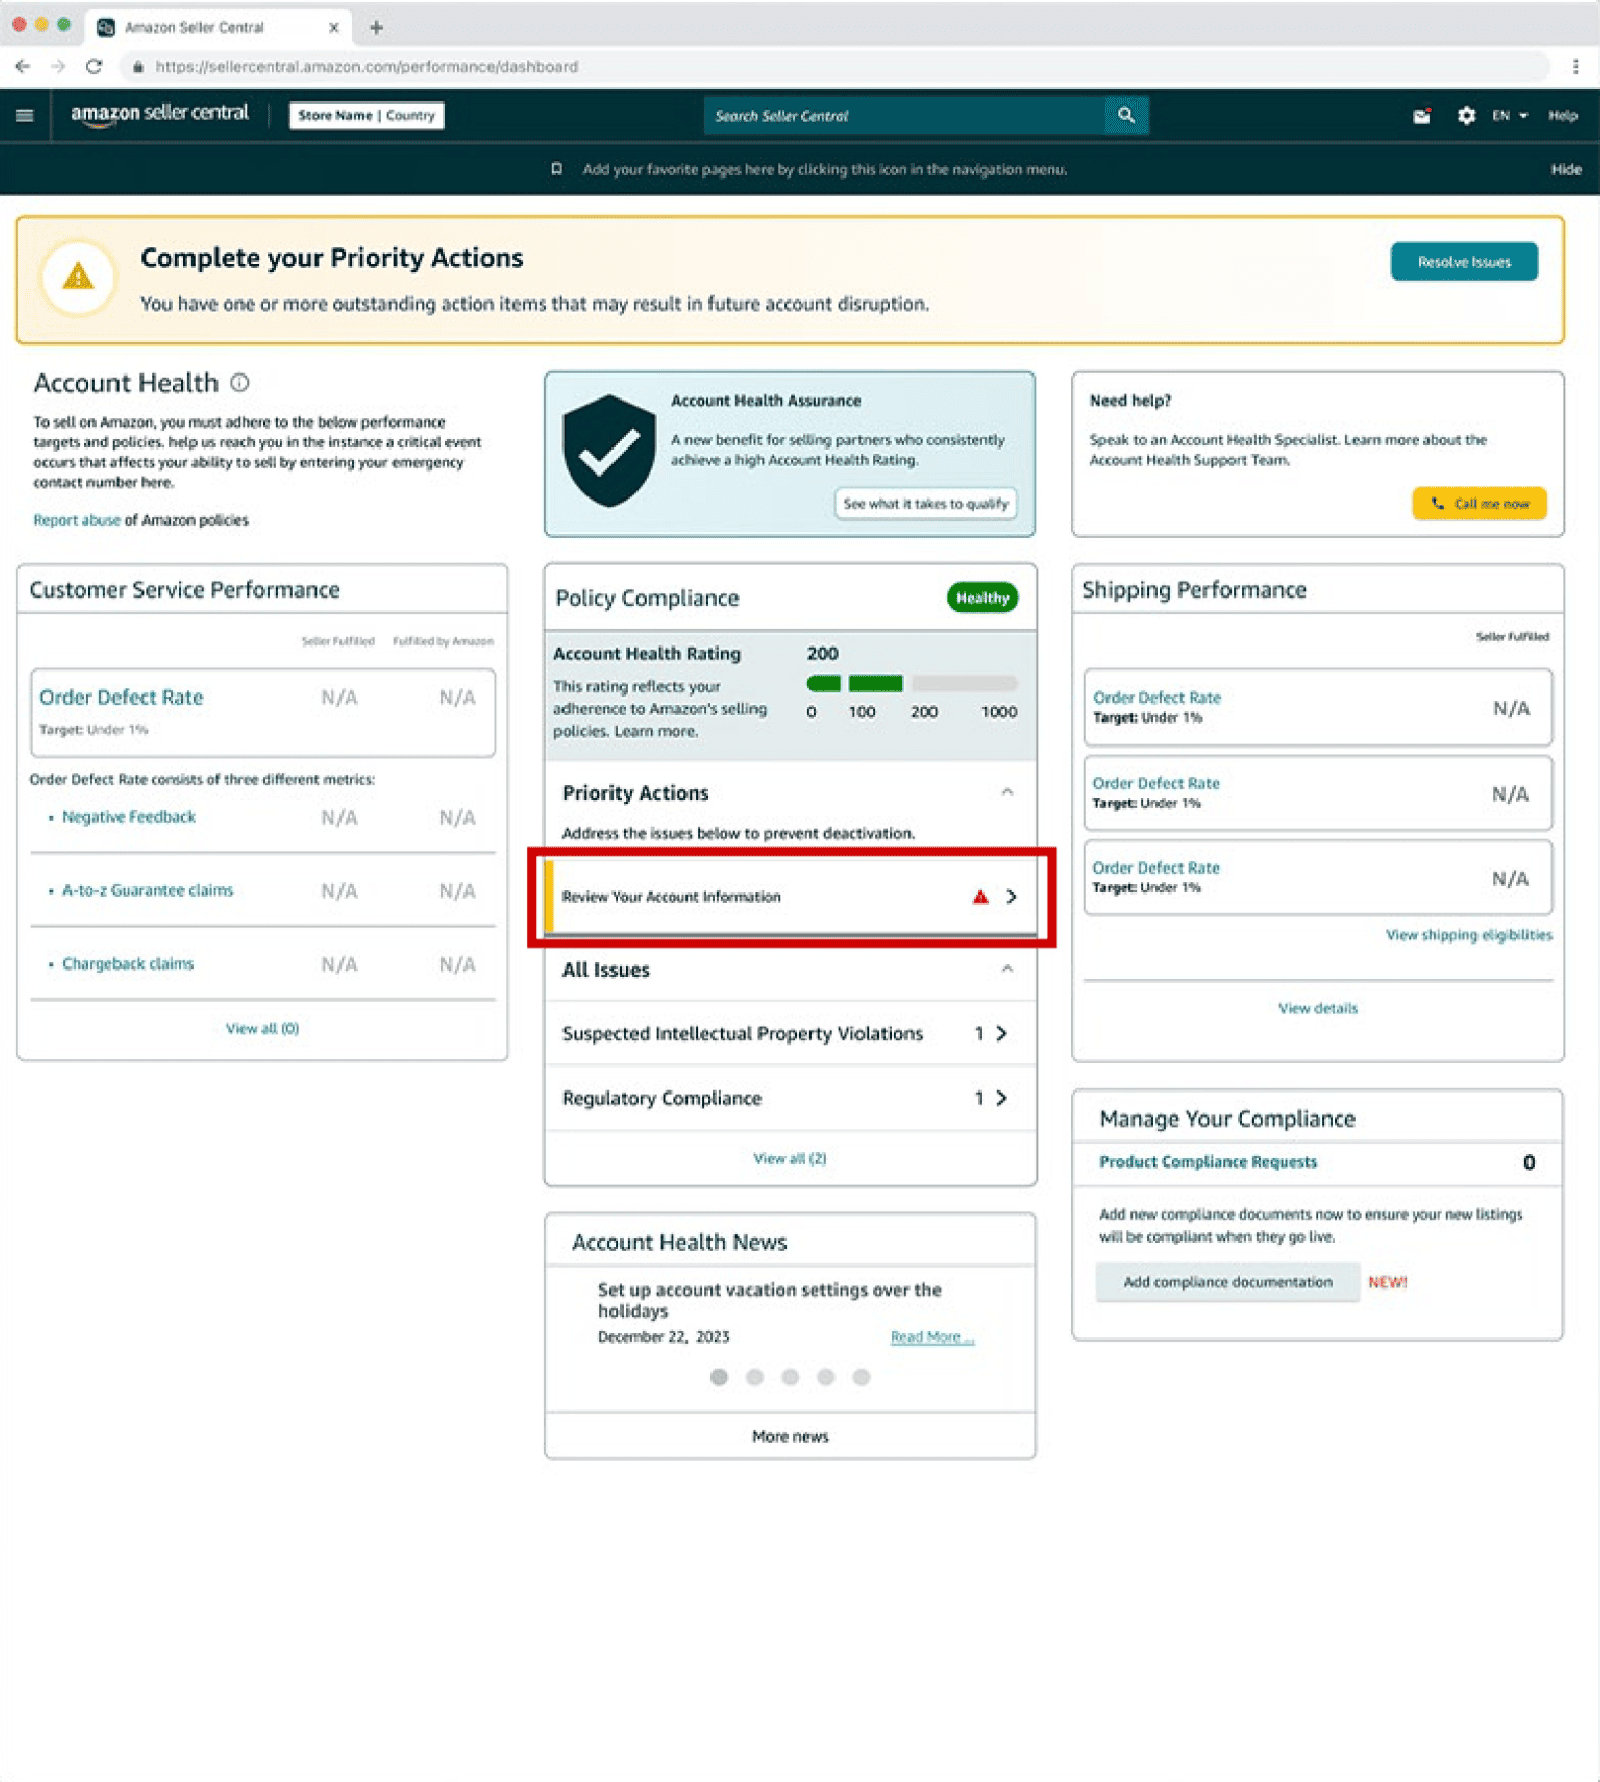Open the hamburger navigation menu
The image size is (1600, 1782).
tap(25, 116)
